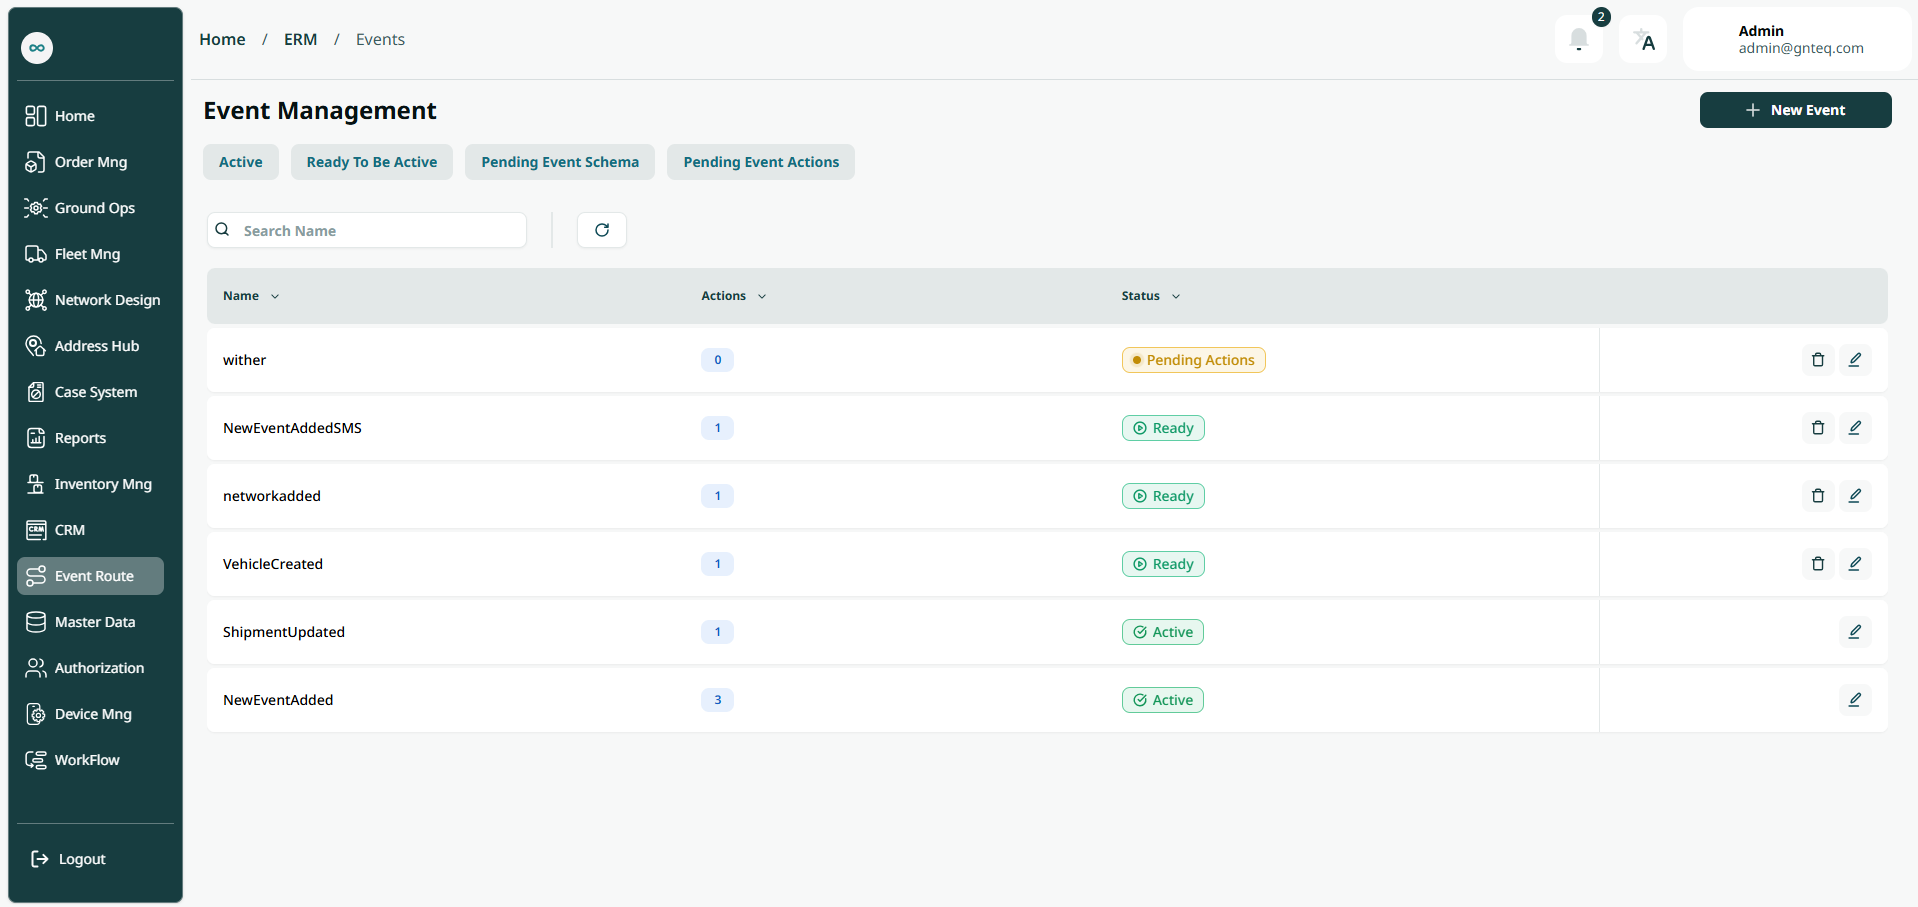The height and width of the screenshot is (907, 1918).
Task: Click the Active badge for ShipmentUpdated
Action: coord(1162,632)
